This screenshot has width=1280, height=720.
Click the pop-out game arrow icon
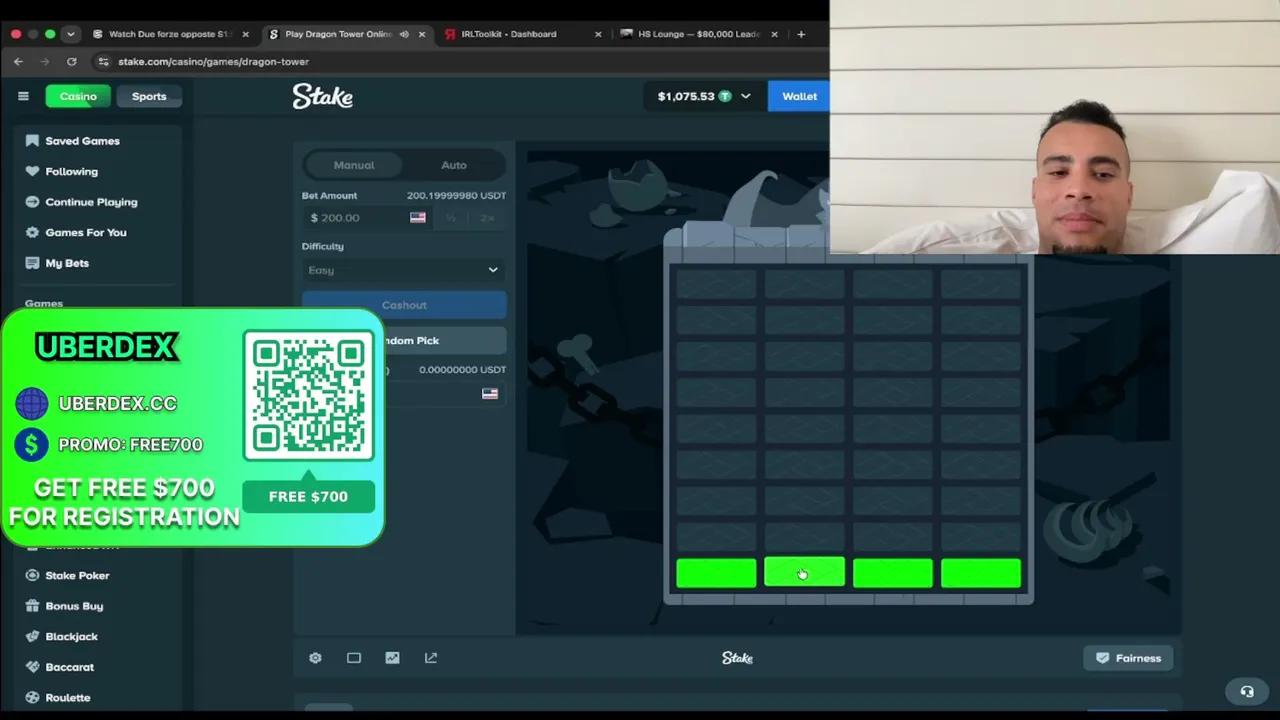tap(431, 658)
